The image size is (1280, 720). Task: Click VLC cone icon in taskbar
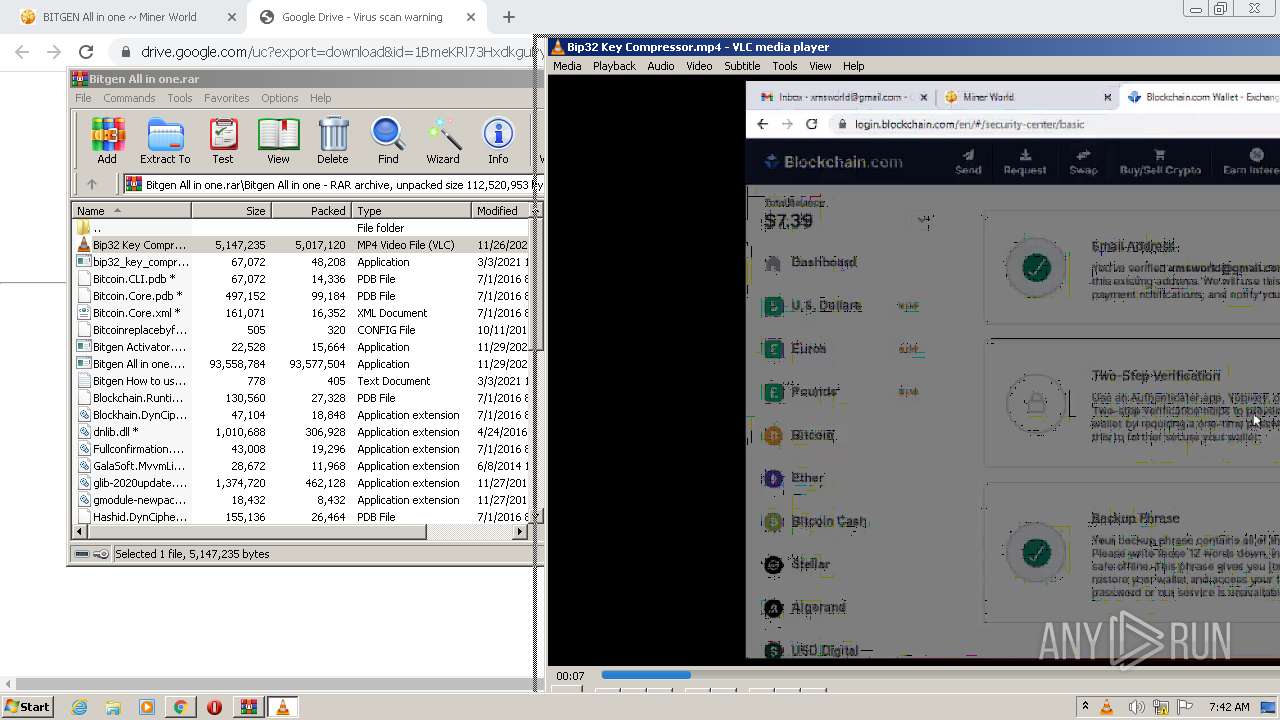coord(283,707)
